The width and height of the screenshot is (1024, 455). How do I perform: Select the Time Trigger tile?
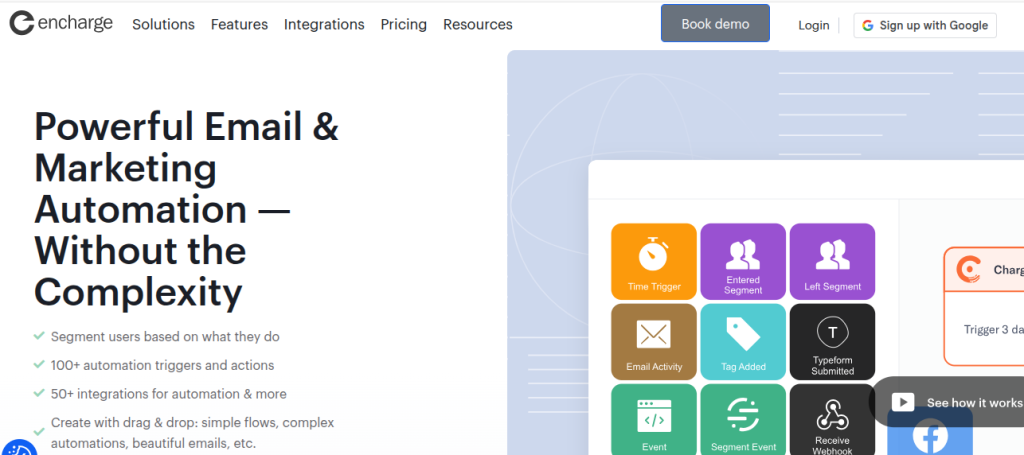(x=654, y=262)
